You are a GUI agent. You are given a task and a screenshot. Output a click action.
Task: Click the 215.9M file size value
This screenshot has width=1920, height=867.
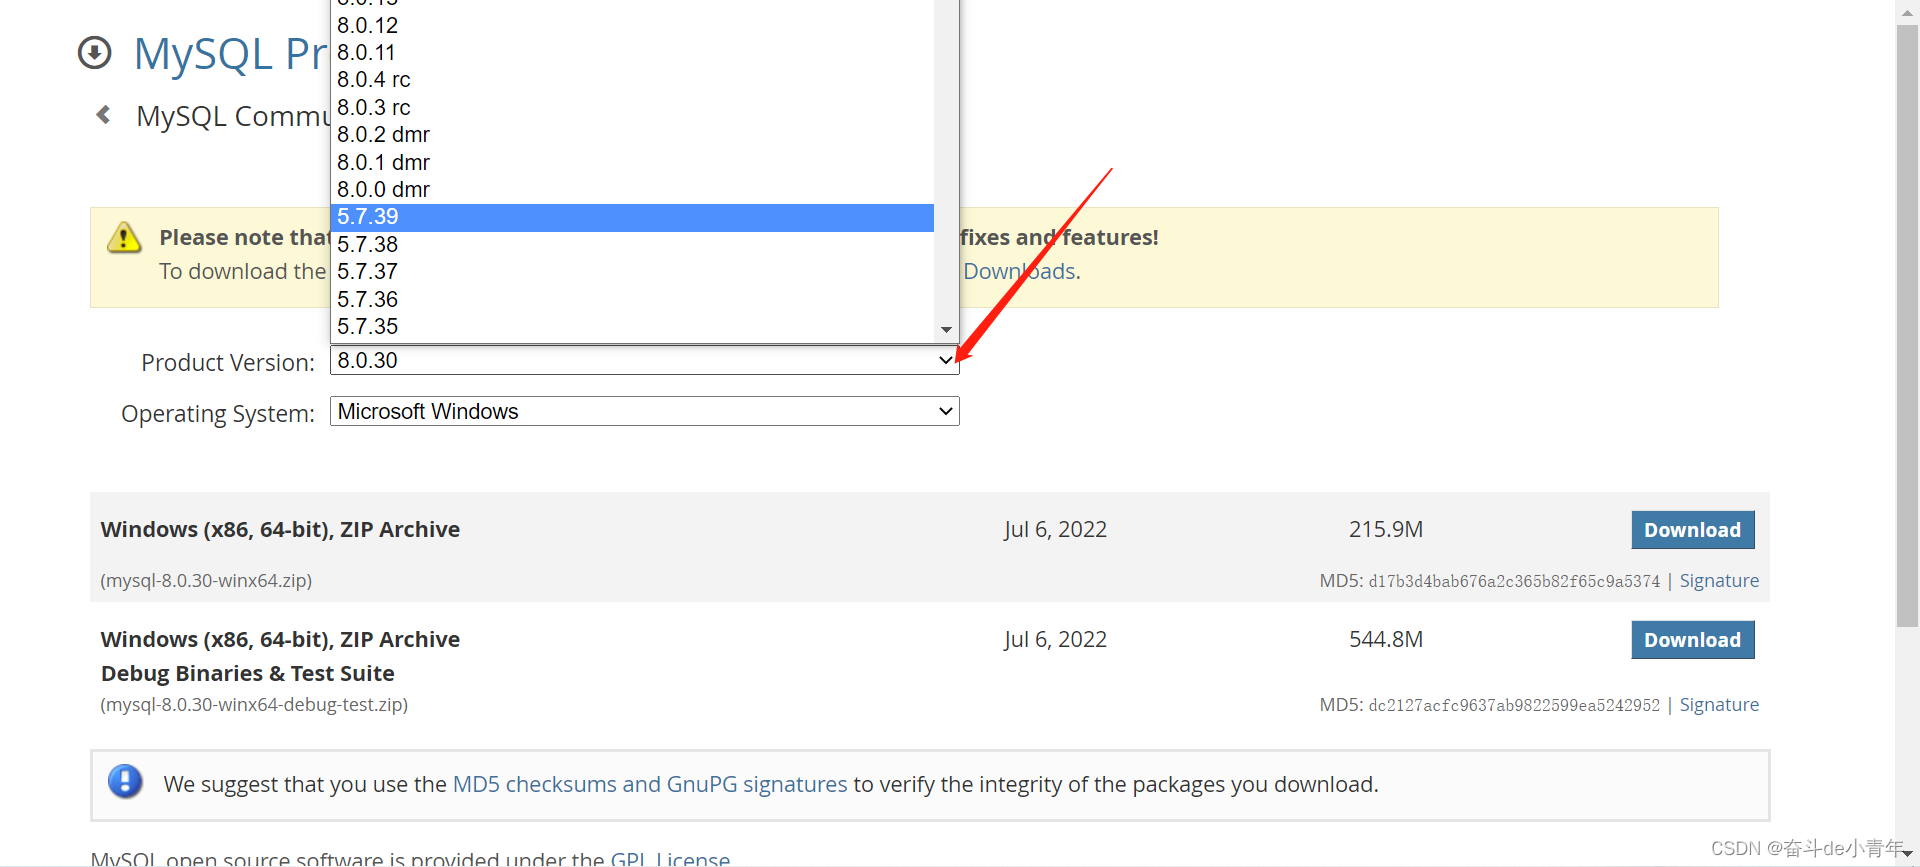pos(1386,529)
